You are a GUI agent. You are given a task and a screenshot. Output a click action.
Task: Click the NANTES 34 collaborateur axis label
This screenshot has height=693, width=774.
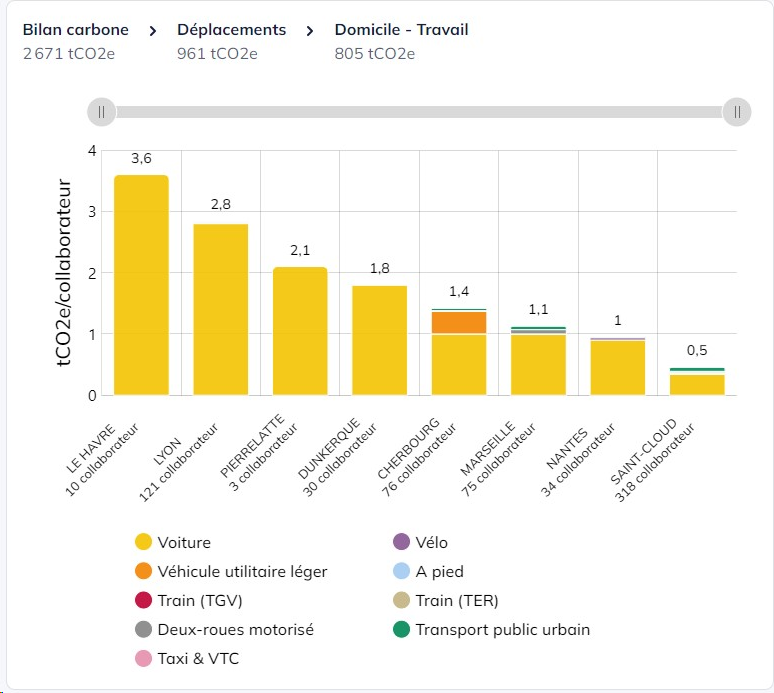[x=578, y=459]
